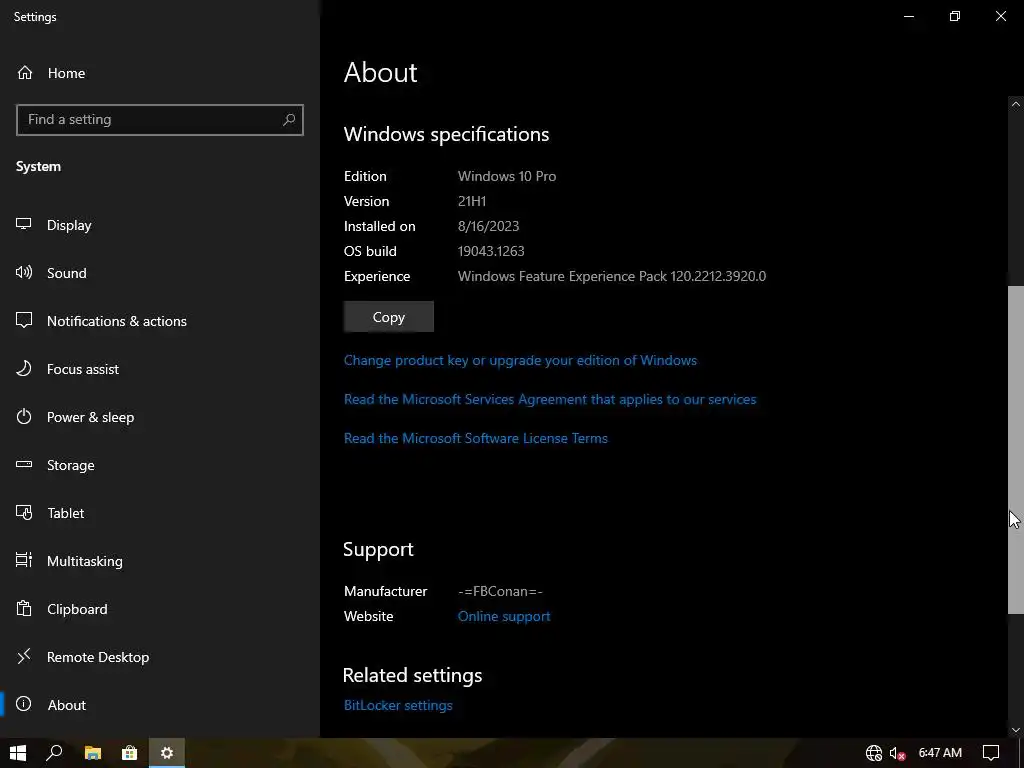Open Change product key or upgrade link
Image resolution: width=1024 pixels, height=768 pixels.
[x=520, y=360]
